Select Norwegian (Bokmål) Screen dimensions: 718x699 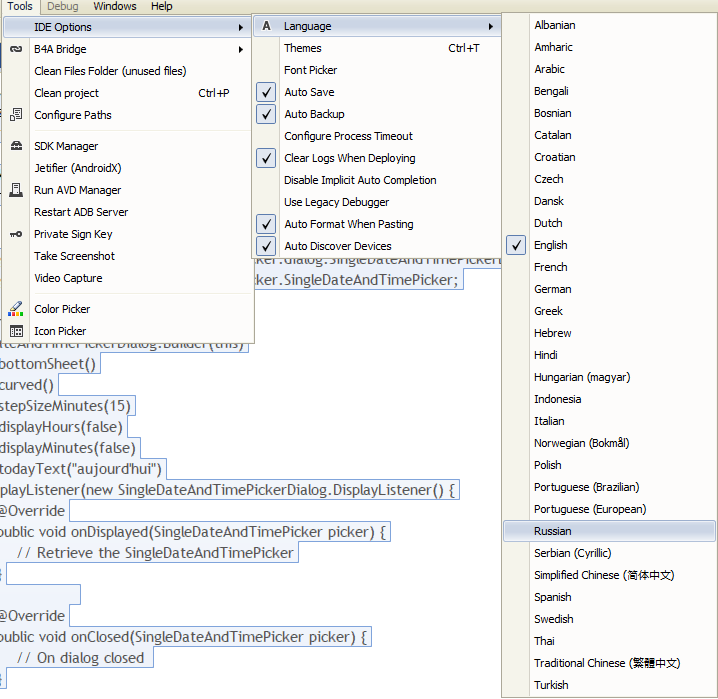(x=582, y=443)
